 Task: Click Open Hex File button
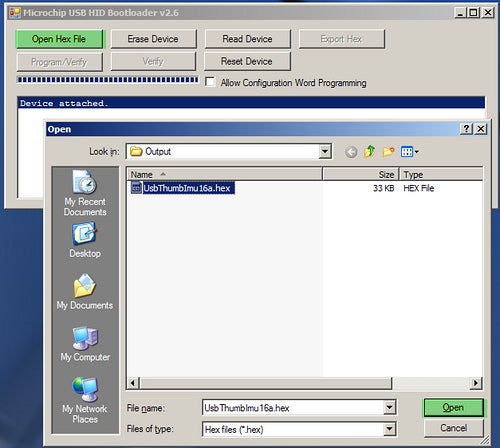59,39
